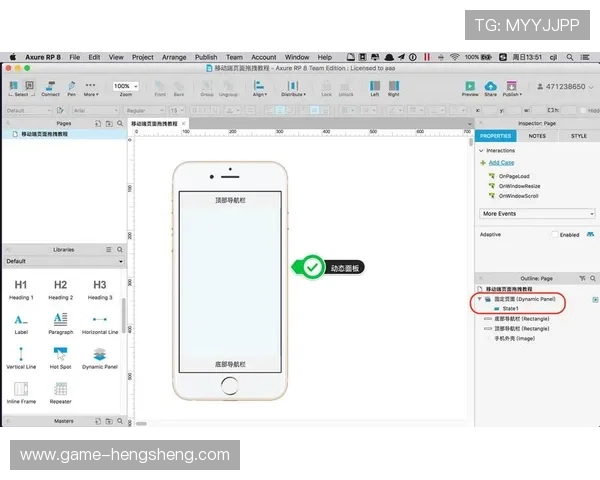The height and width of the screenshot is (480, 600).
Task: Click the Align toolbar icon
Action: point(259,89)
